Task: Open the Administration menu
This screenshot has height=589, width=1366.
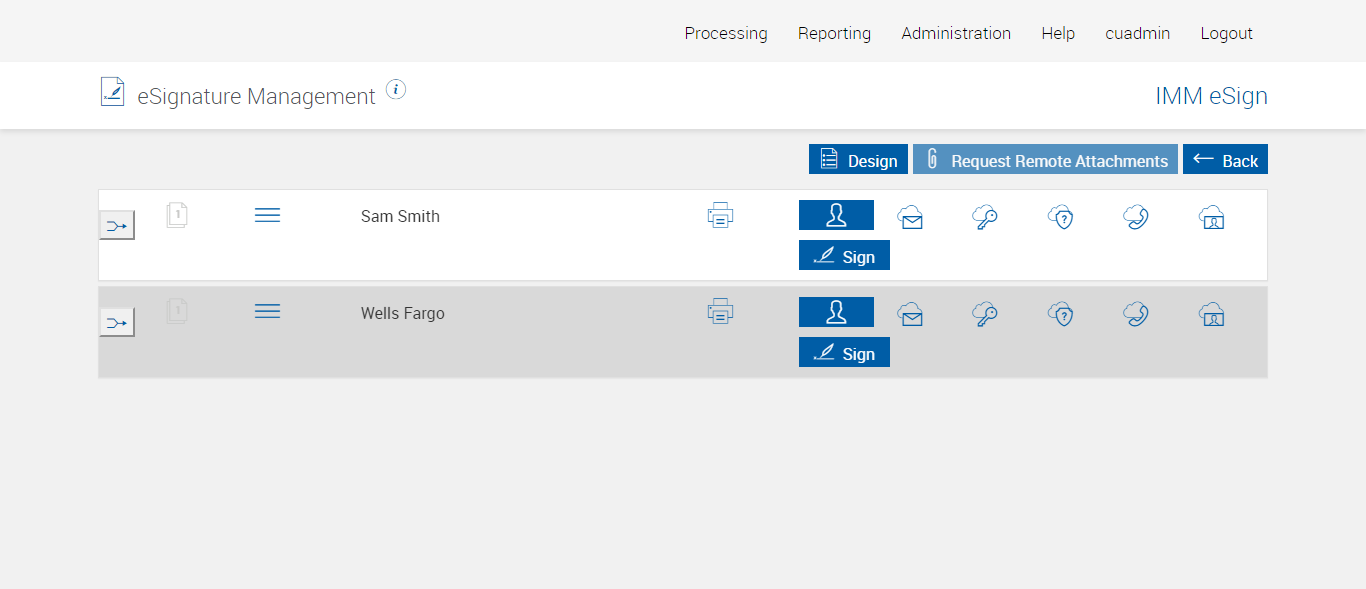Action: pyautogui.click(x=956, y=33)
